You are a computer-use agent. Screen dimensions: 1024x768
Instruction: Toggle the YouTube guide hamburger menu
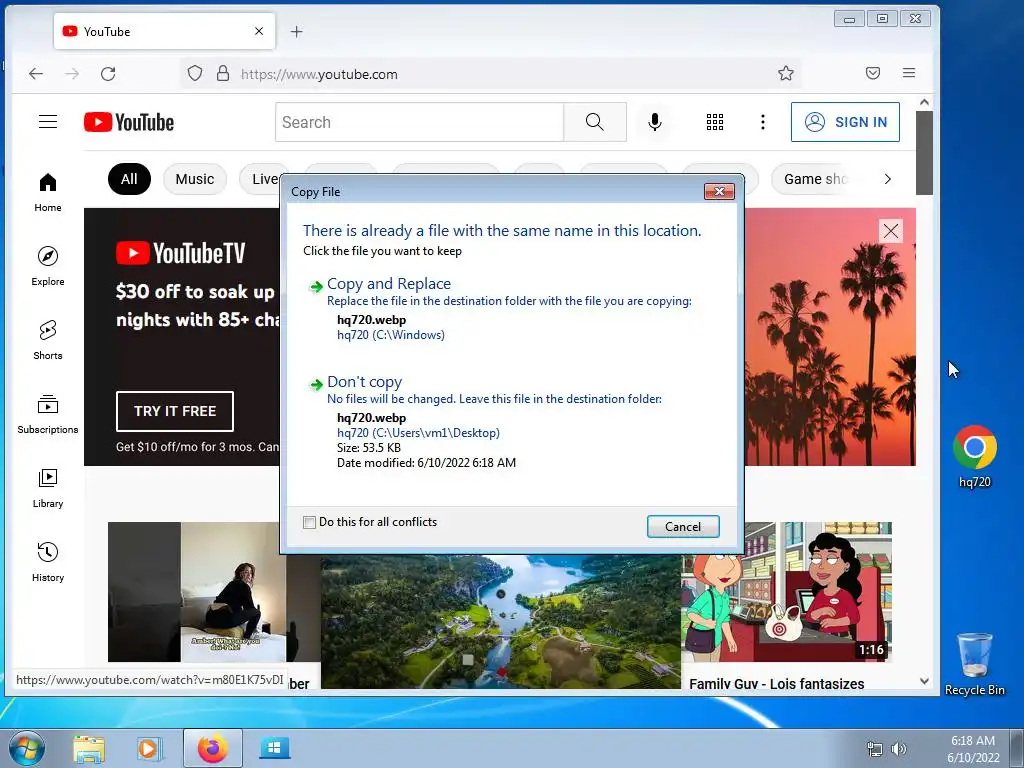48,121
